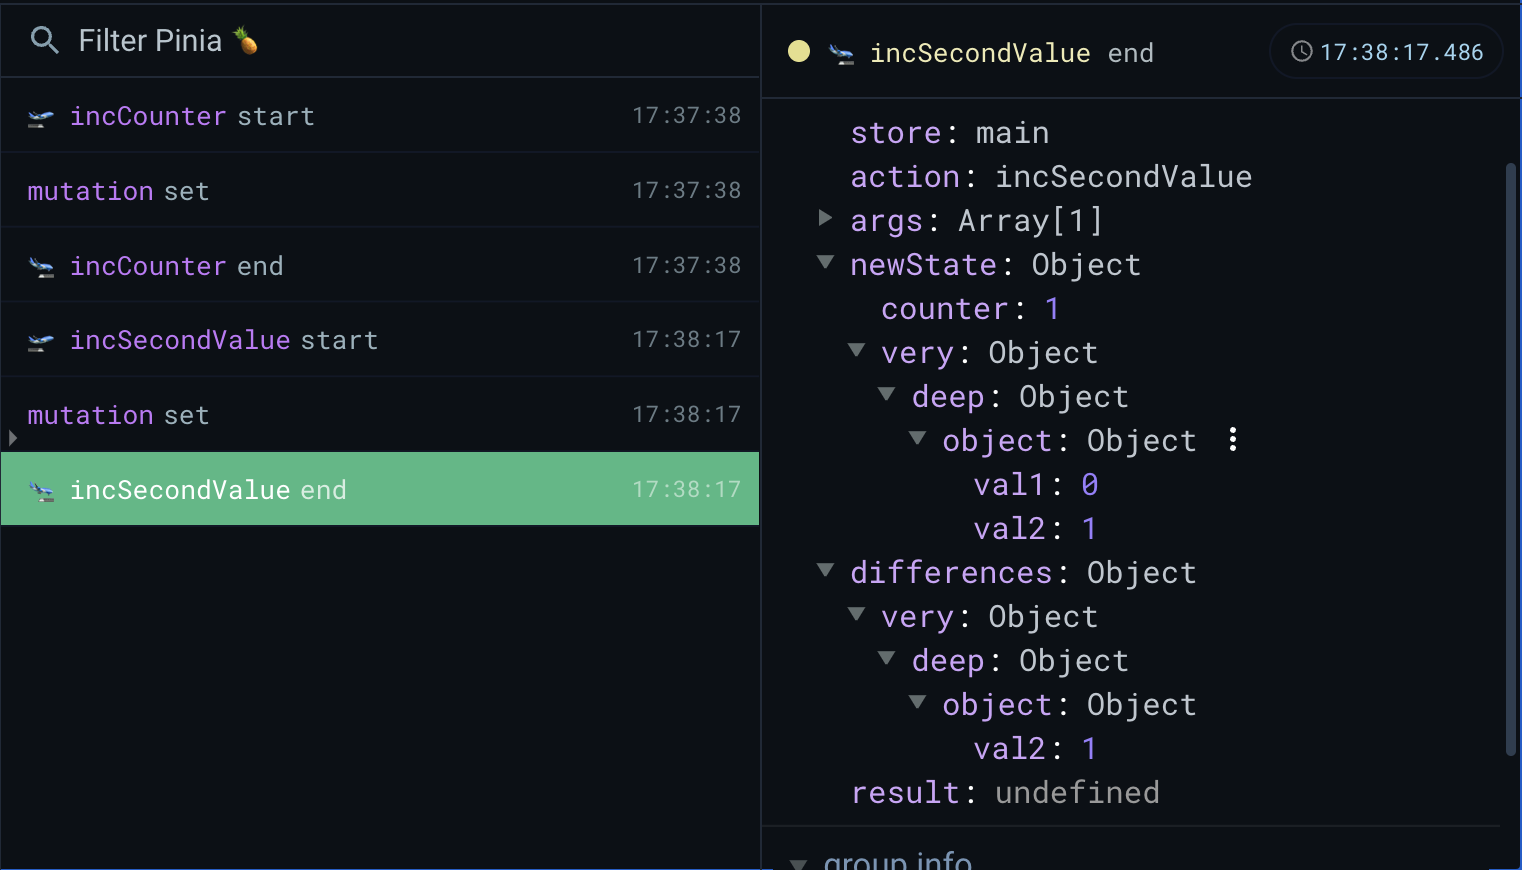Select the incCounter end event
The width and height of the screenshot is (1522, 870).
point(380,265)
